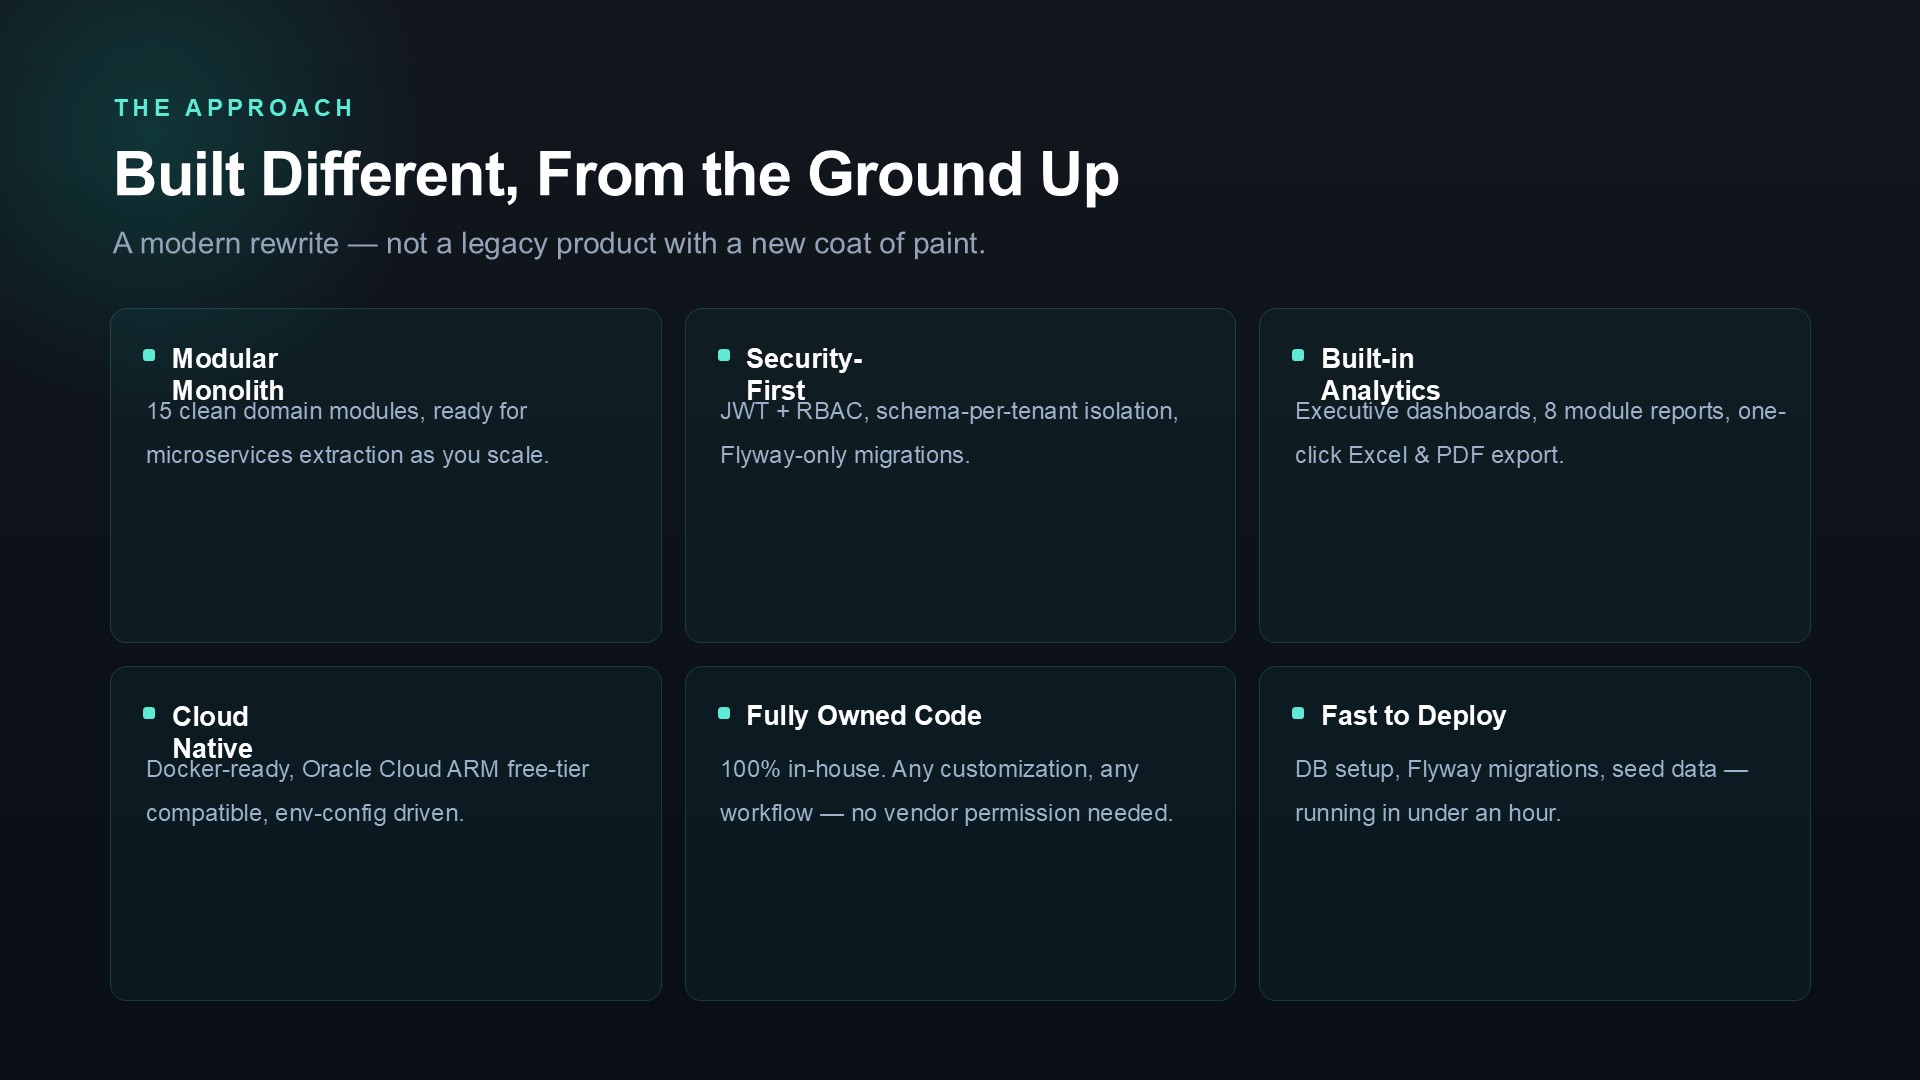Image resolution: width=1920 pixels, height=1080 pixels.
Task: Click the 15 clean domain modules description
Action: tap(348, 433)
